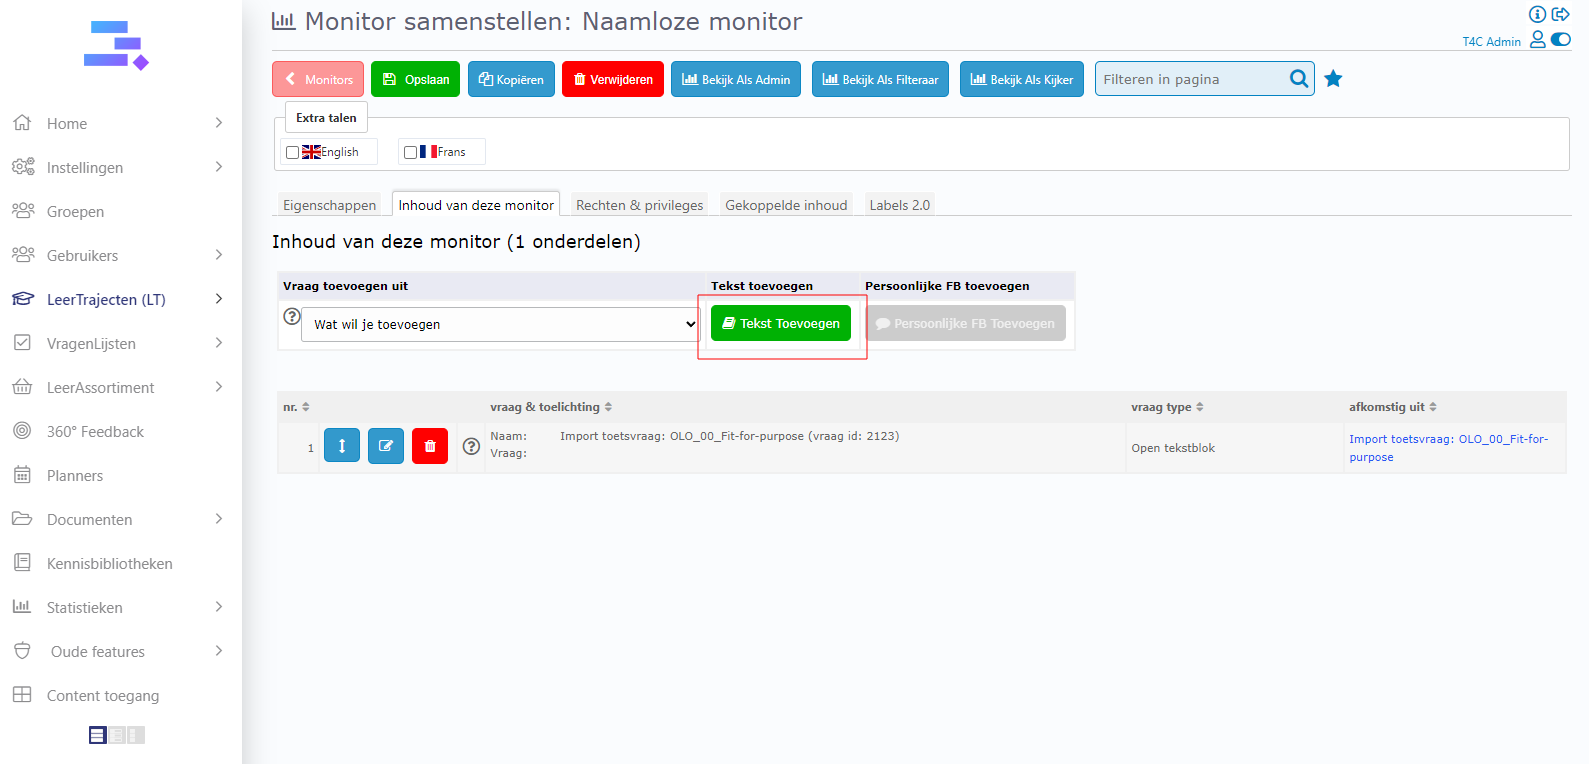Open the info icon at top right

tap(1537, 14)
